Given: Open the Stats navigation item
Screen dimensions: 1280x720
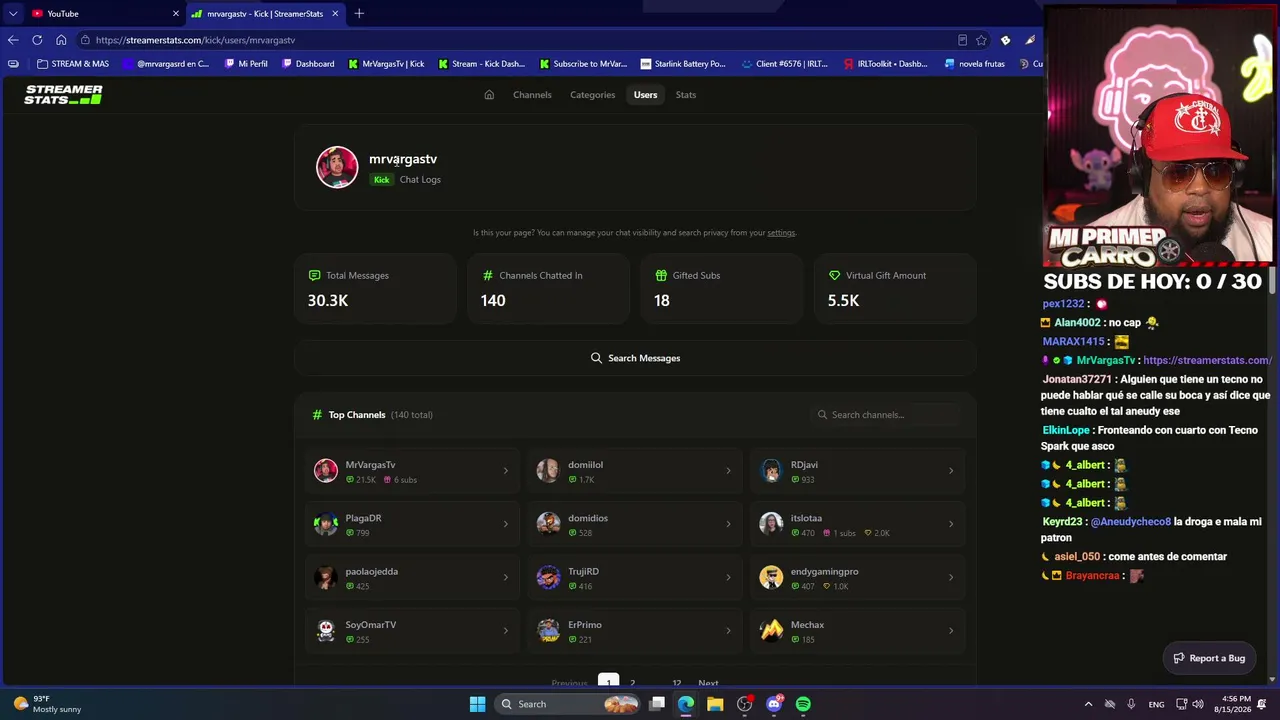Looking at the screenshot, I should click(685, 95).
